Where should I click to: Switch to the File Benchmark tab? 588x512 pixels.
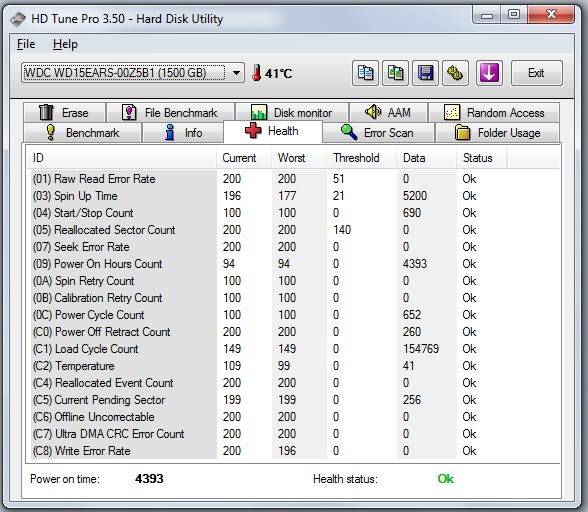[170, 113]
